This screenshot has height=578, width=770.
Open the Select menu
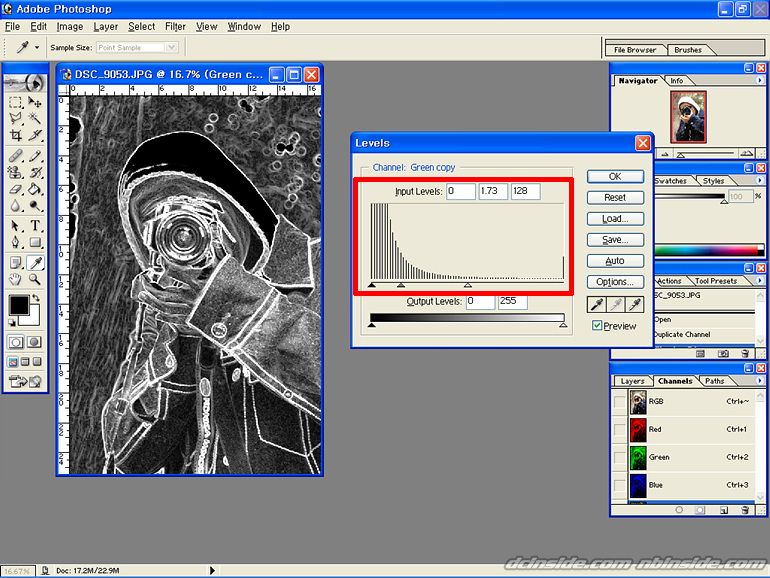point(141,27)
